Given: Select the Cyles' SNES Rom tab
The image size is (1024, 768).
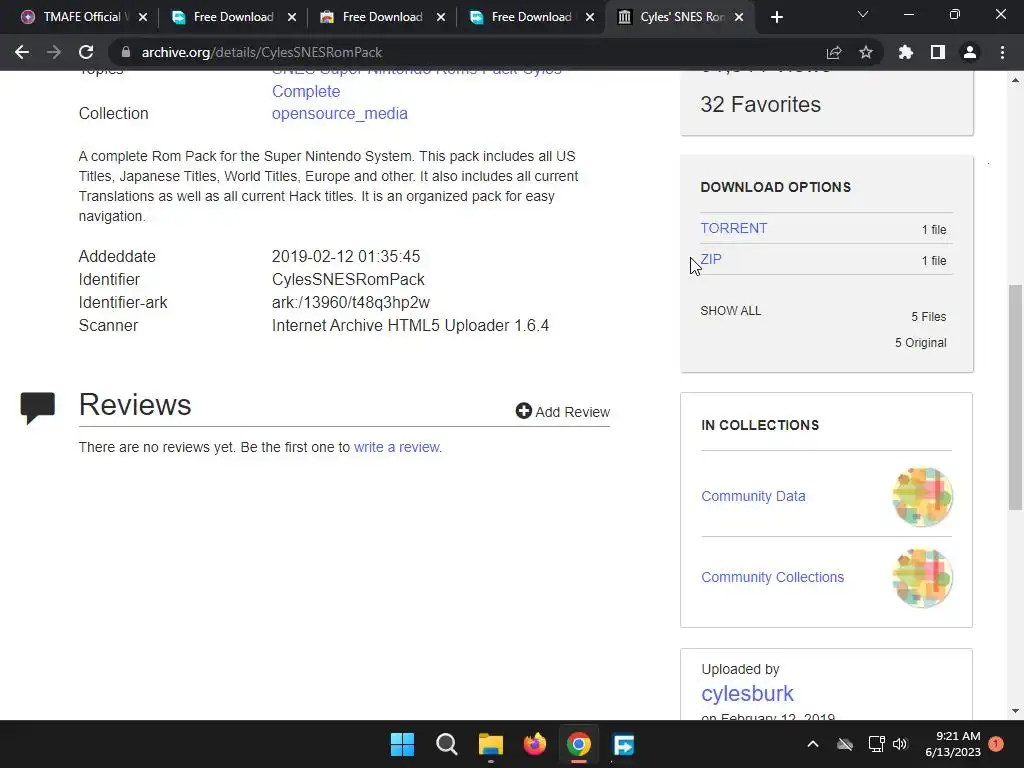Looking at the screenshot, I should [x=679, y=17].
